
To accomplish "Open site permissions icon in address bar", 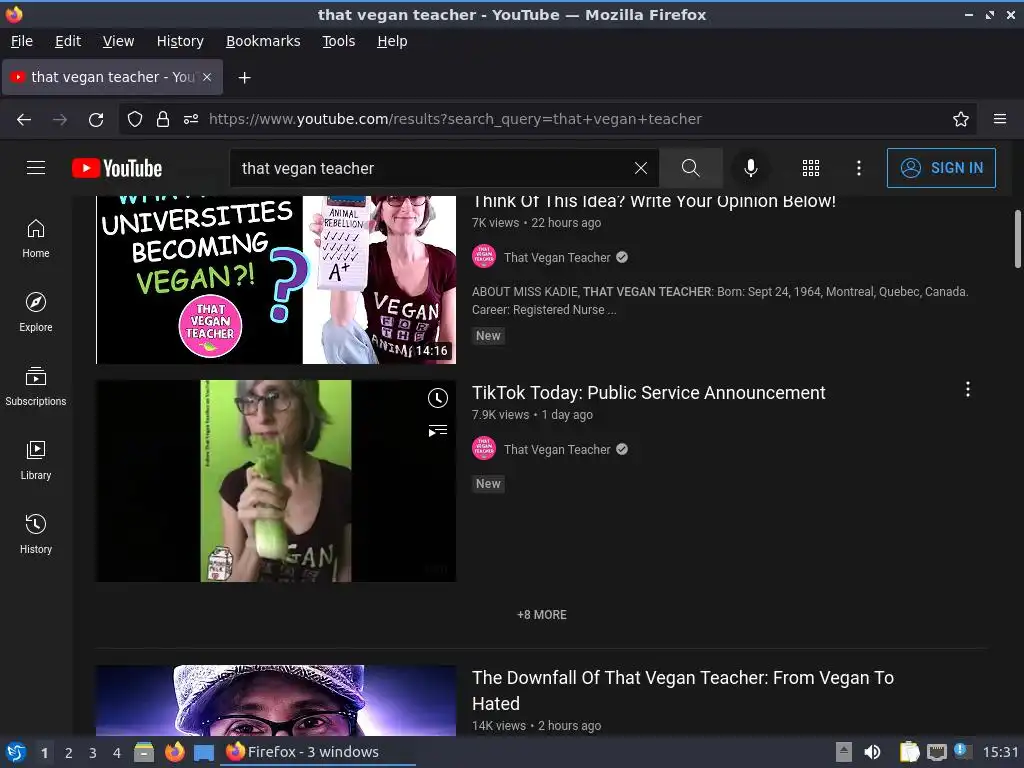I will pos(191,119).
